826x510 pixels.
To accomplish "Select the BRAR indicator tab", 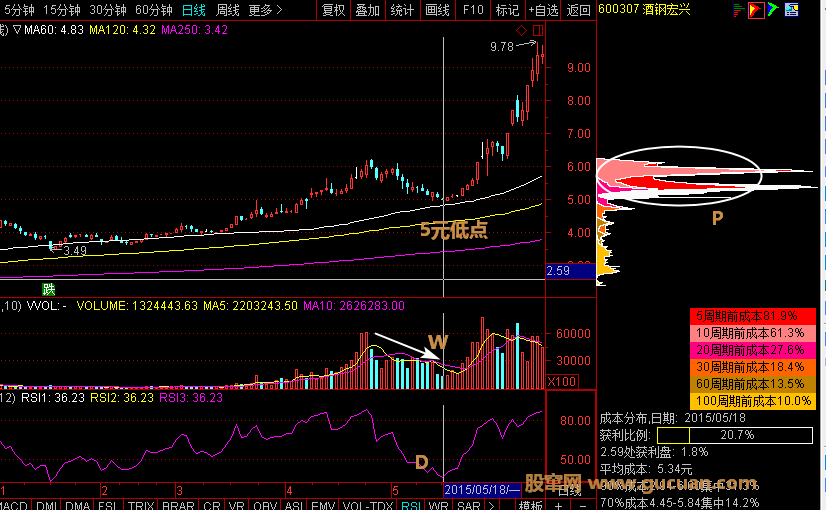I will (x=179, y=505).
